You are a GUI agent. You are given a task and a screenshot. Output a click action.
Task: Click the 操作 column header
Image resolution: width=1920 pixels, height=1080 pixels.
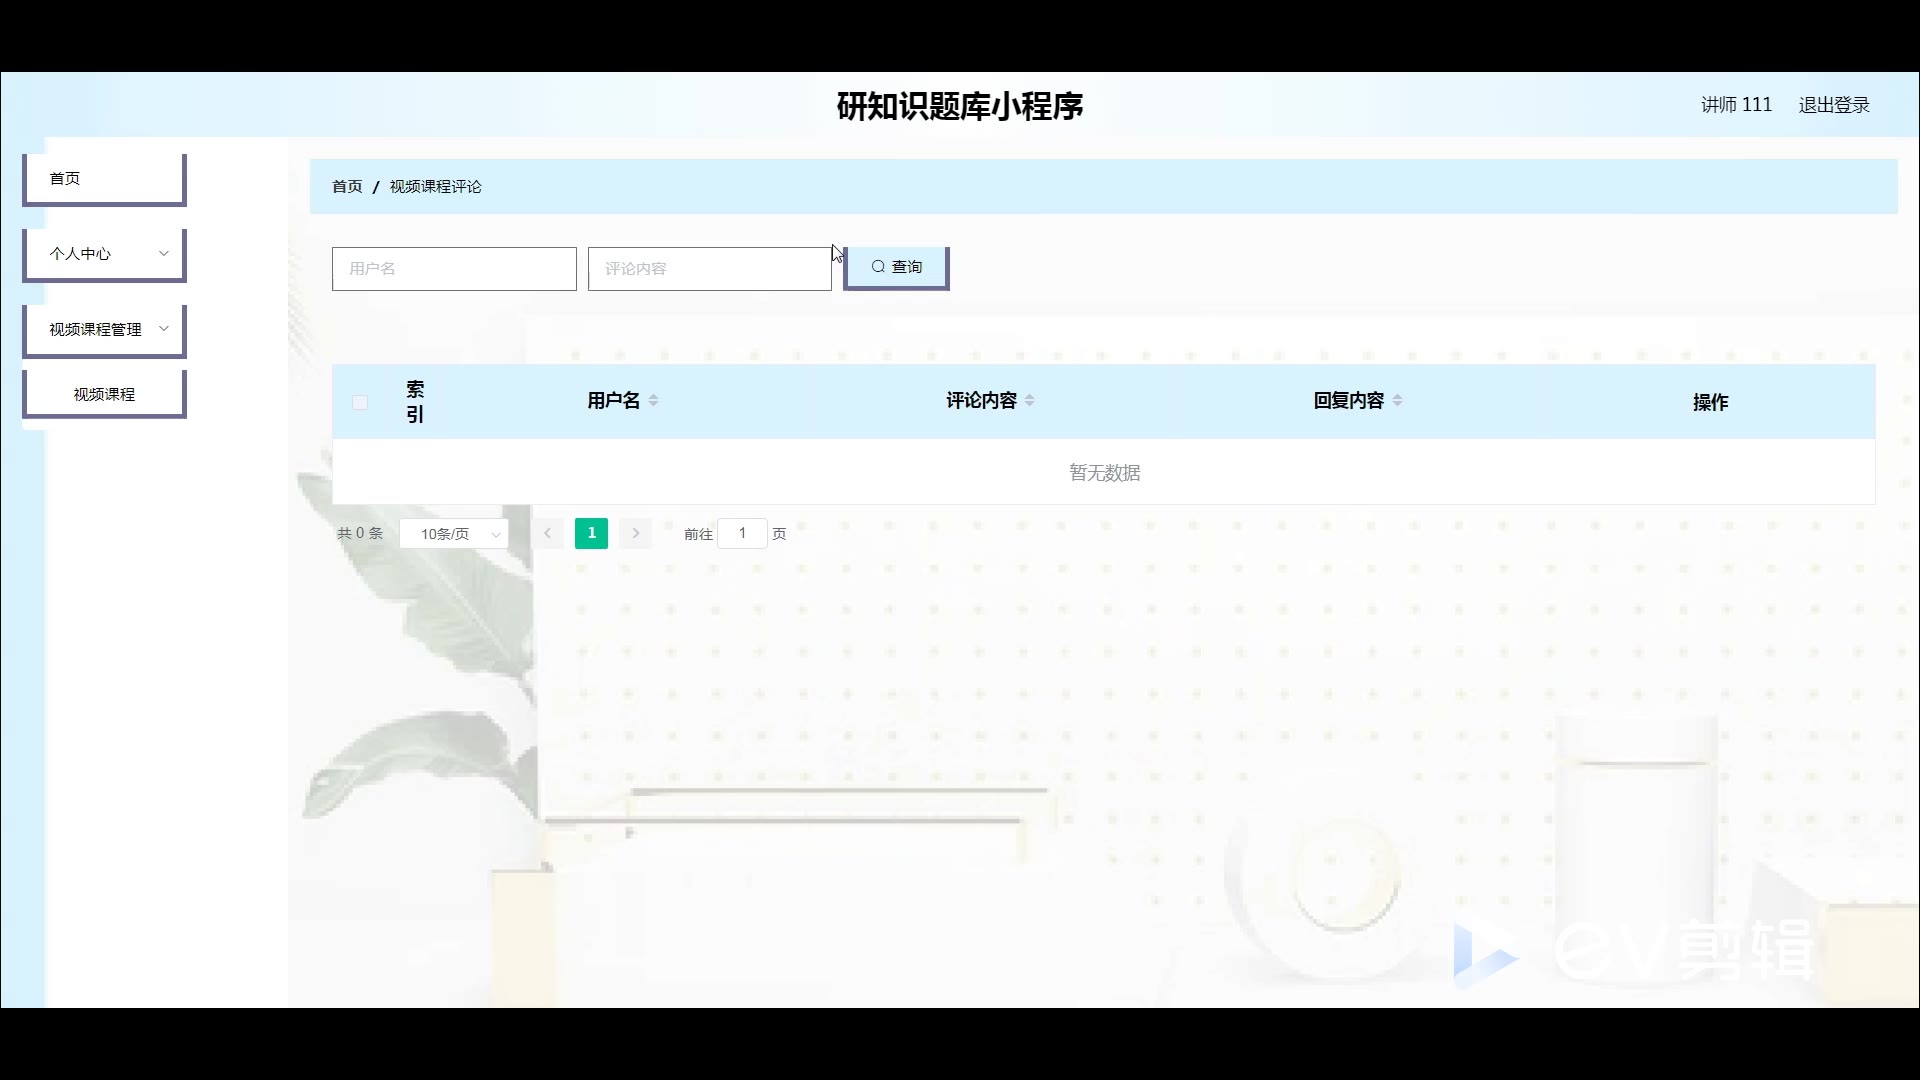click(1710, 402)
